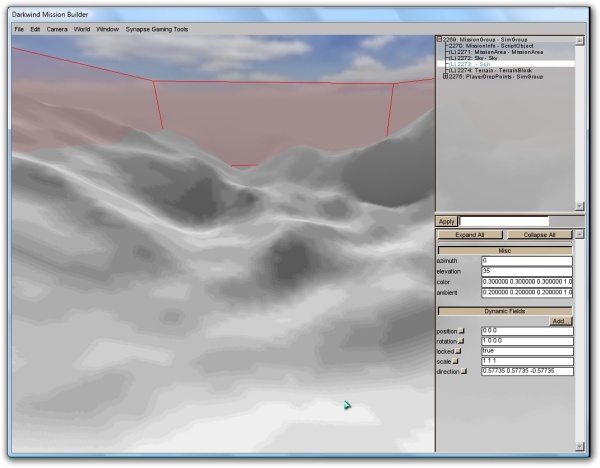Click the small button beside direction label
The height and width of the screenshot is (468, 600).
coord(464,371)
